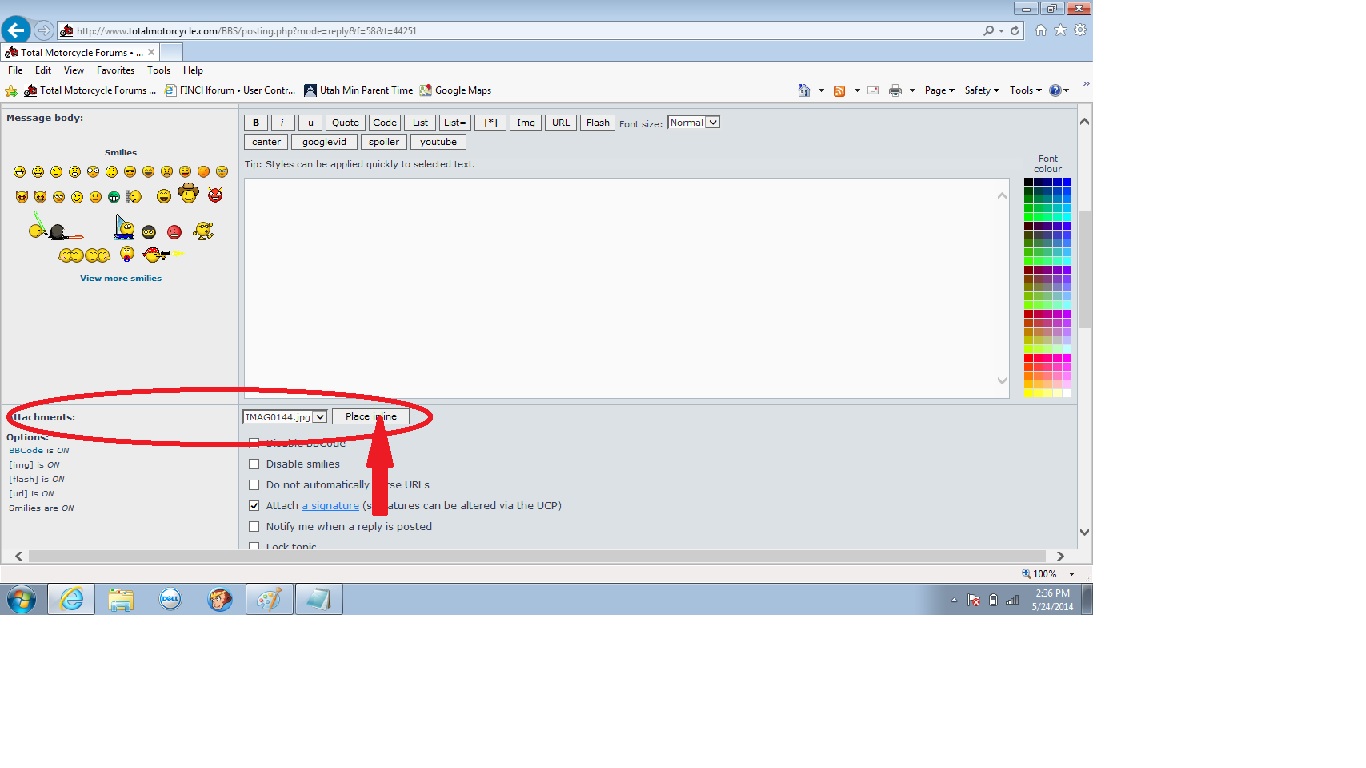
Task: Click the Add to Favorites bar star icon
Action: (x=12, y=90)
